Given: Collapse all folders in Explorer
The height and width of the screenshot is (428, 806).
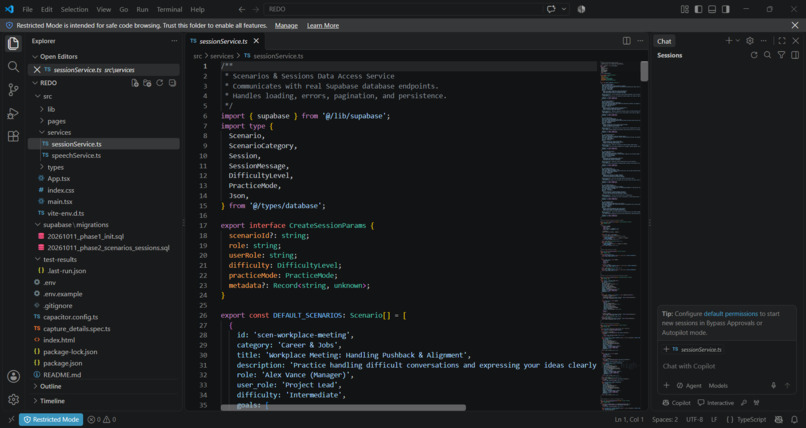Looking at the screenshot, I should [172, 83].
